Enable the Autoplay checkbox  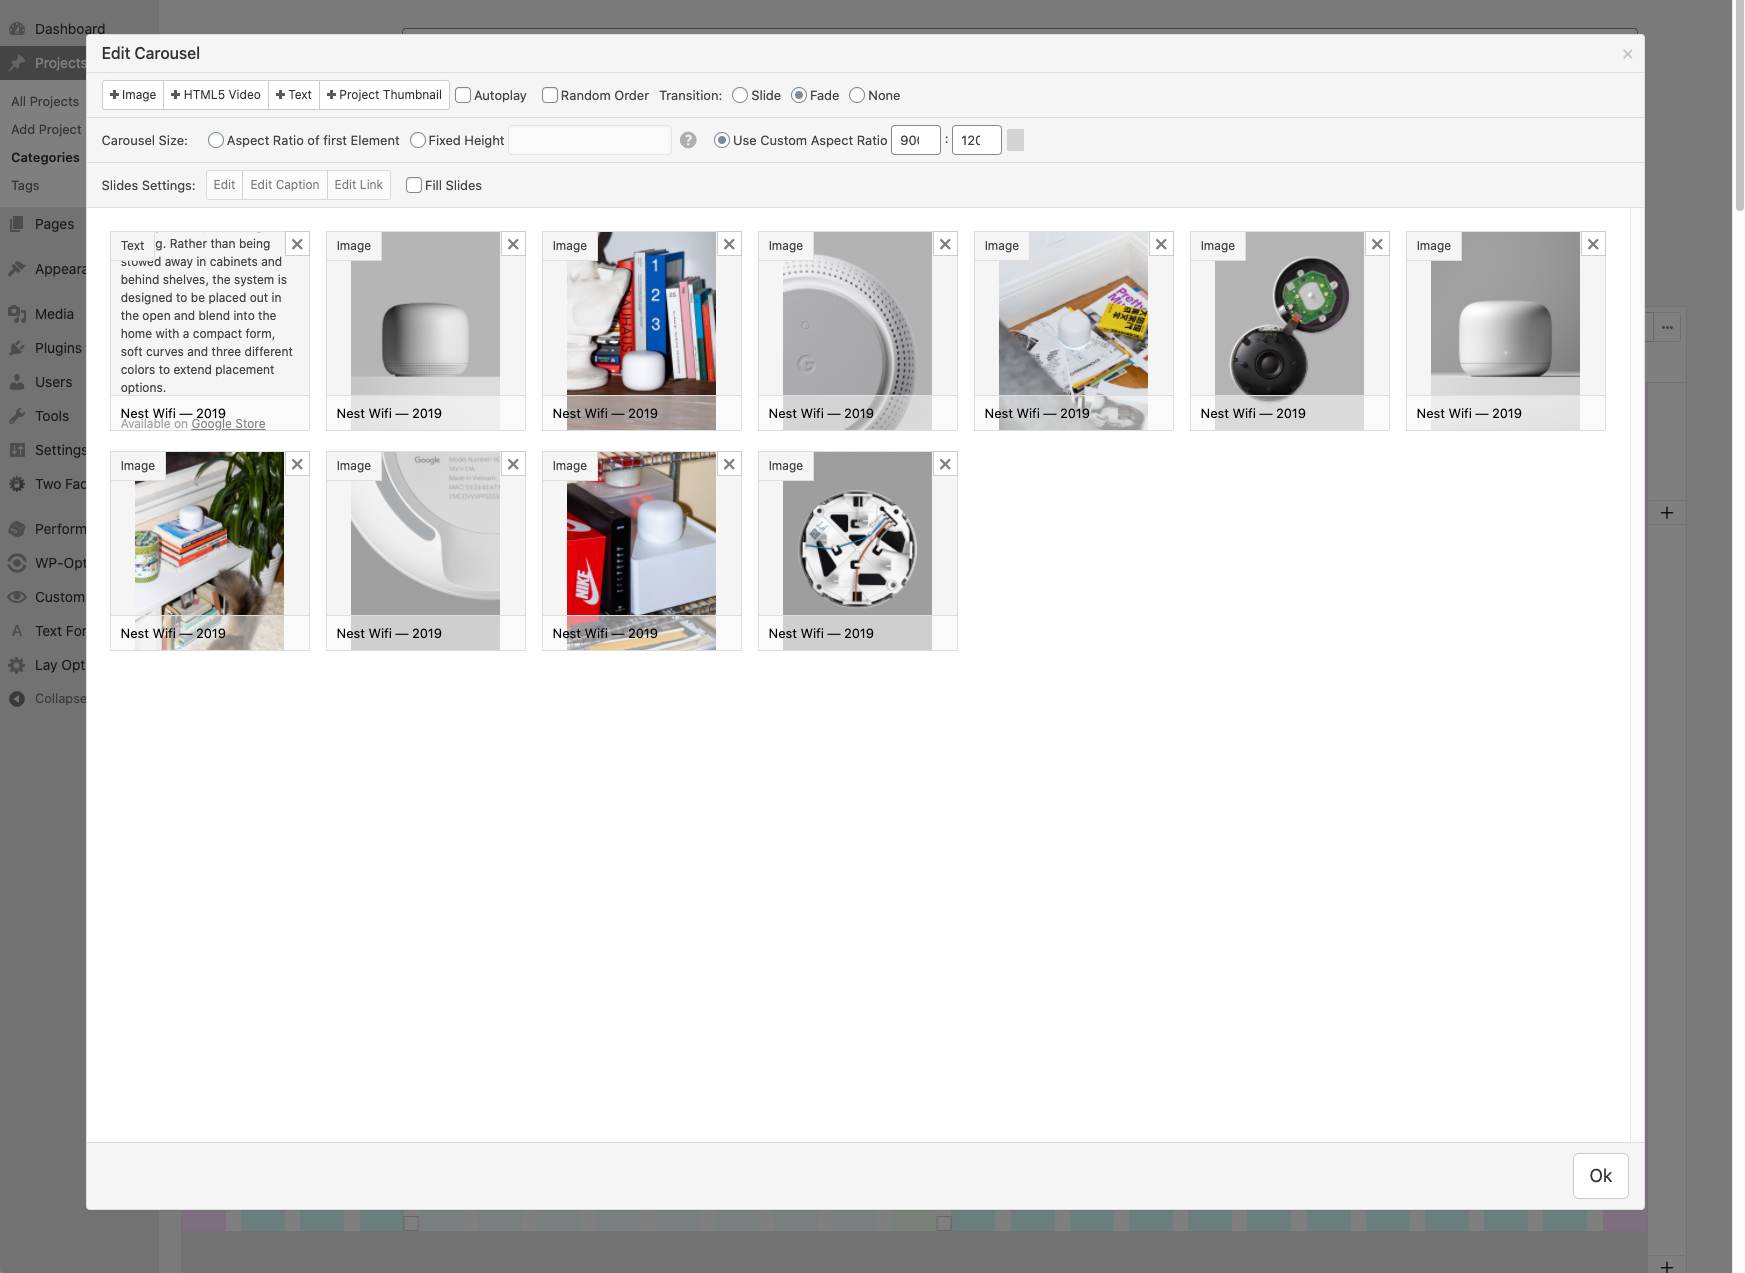[463, 95]
